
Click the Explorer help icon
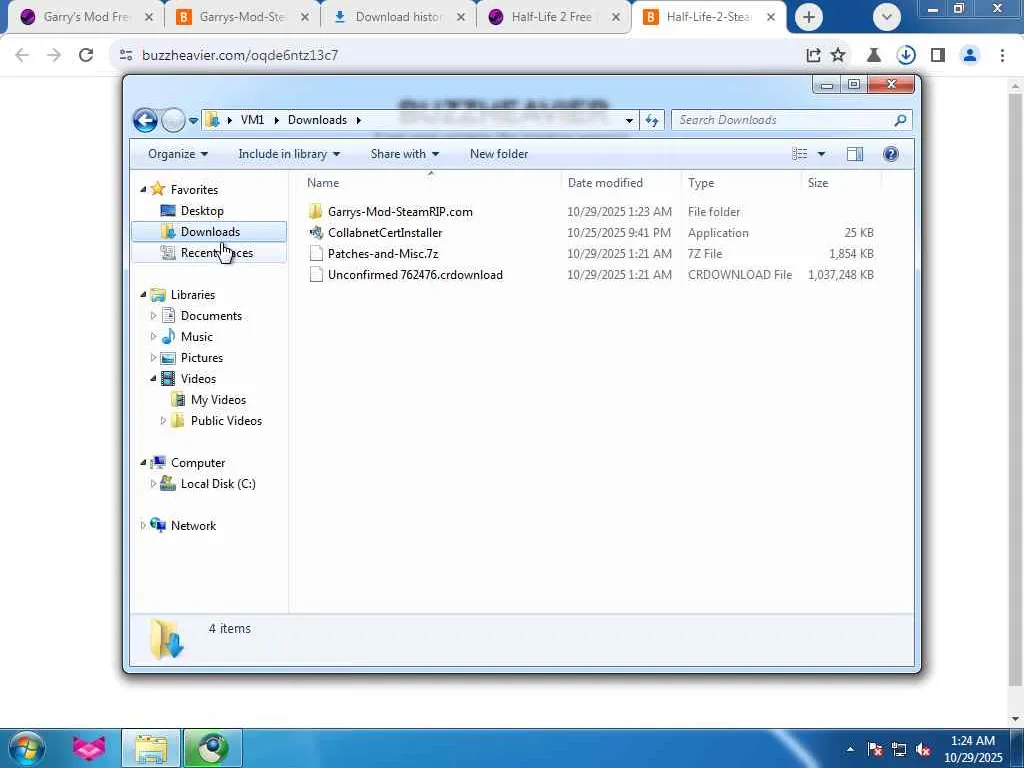tap(891, 154)
